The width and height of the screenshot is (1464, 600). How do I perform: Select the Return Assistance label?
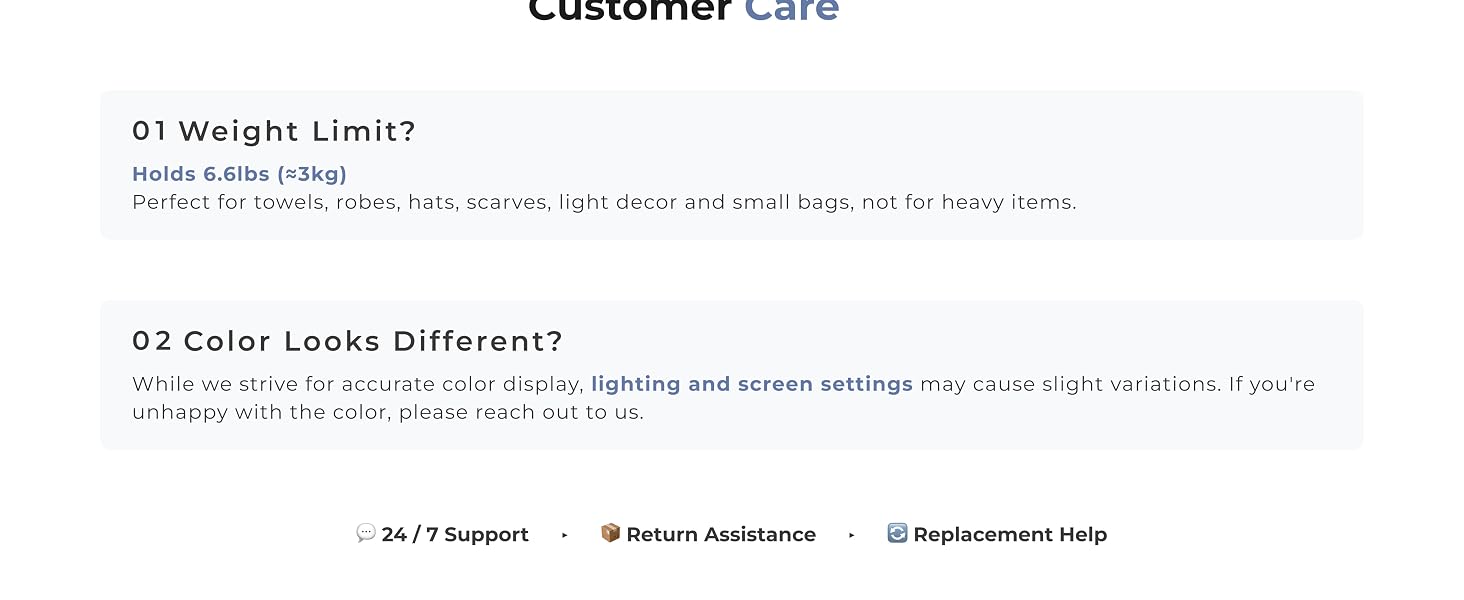(721, 535)
